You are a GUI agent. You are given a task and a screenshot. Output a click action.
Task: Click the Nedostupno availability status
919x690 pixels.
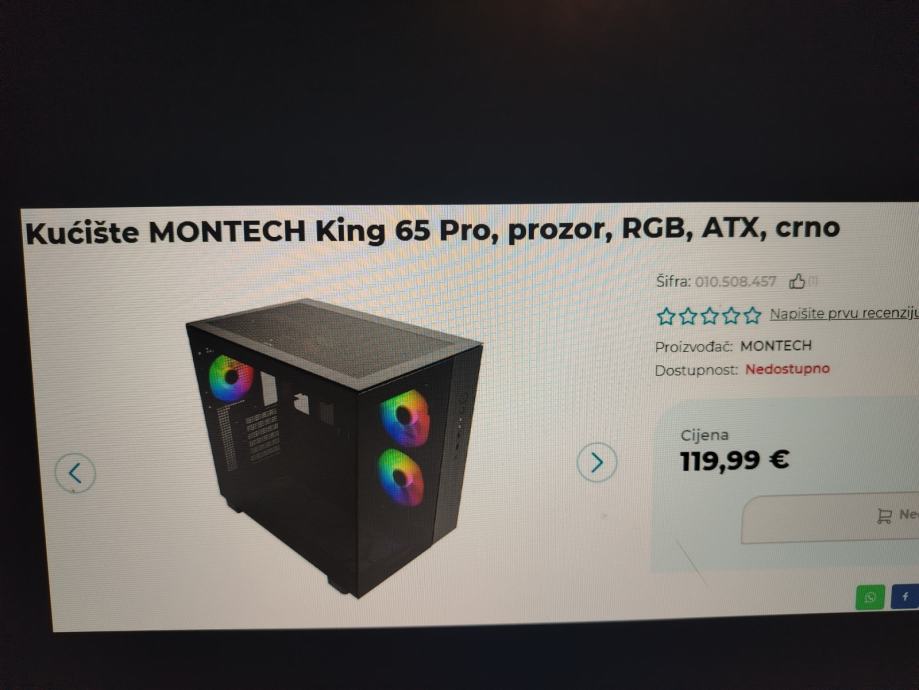[x=787, y=369]
